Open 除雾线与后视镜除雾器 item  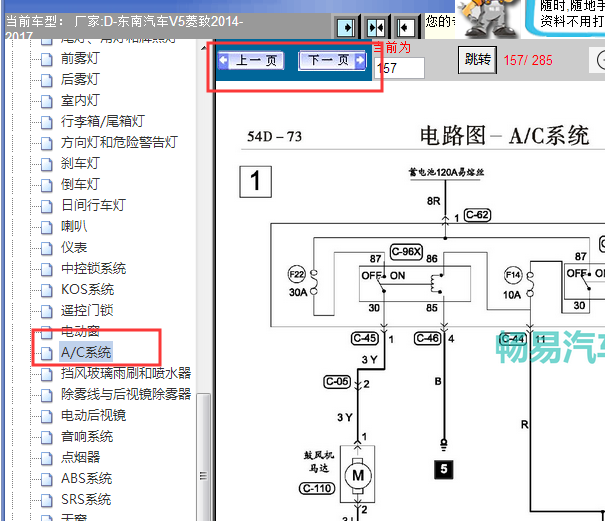point(126,394)
